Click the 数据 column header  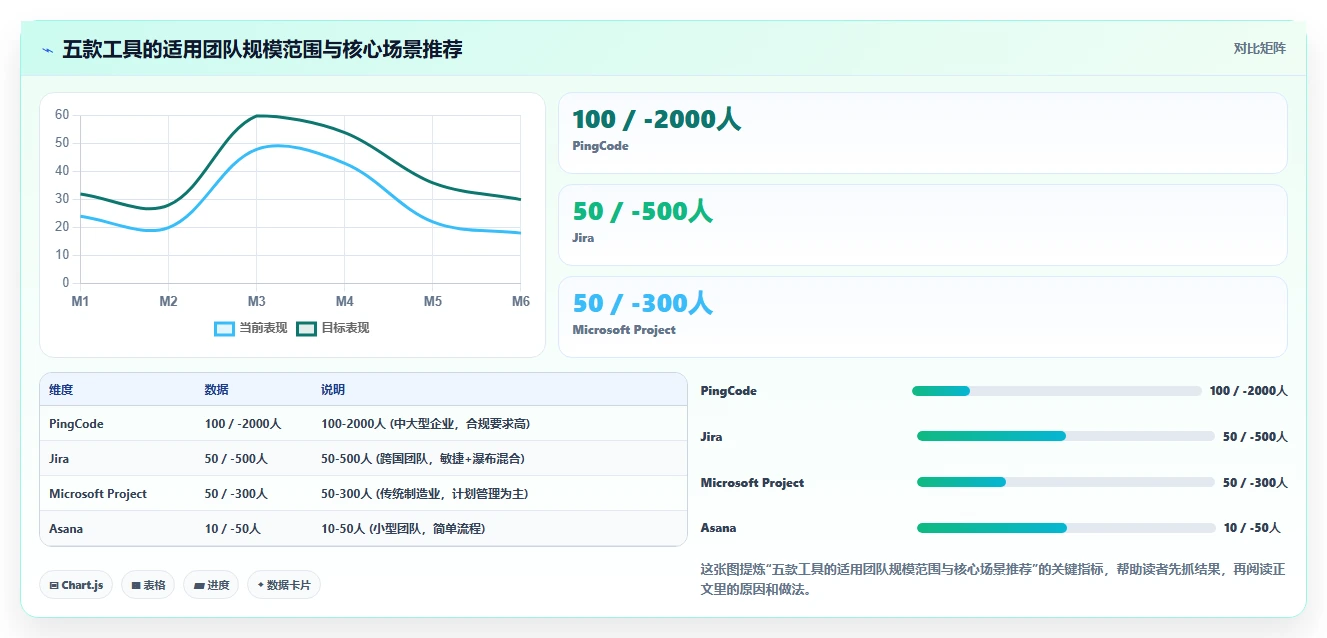click(x=217, y=390)
